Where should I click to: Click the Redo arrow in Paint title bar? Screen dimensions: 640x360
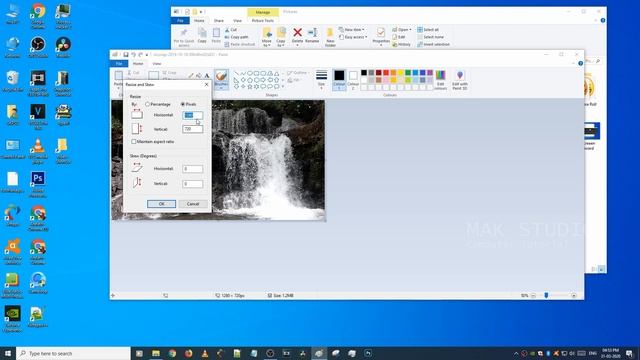[140, 54]
